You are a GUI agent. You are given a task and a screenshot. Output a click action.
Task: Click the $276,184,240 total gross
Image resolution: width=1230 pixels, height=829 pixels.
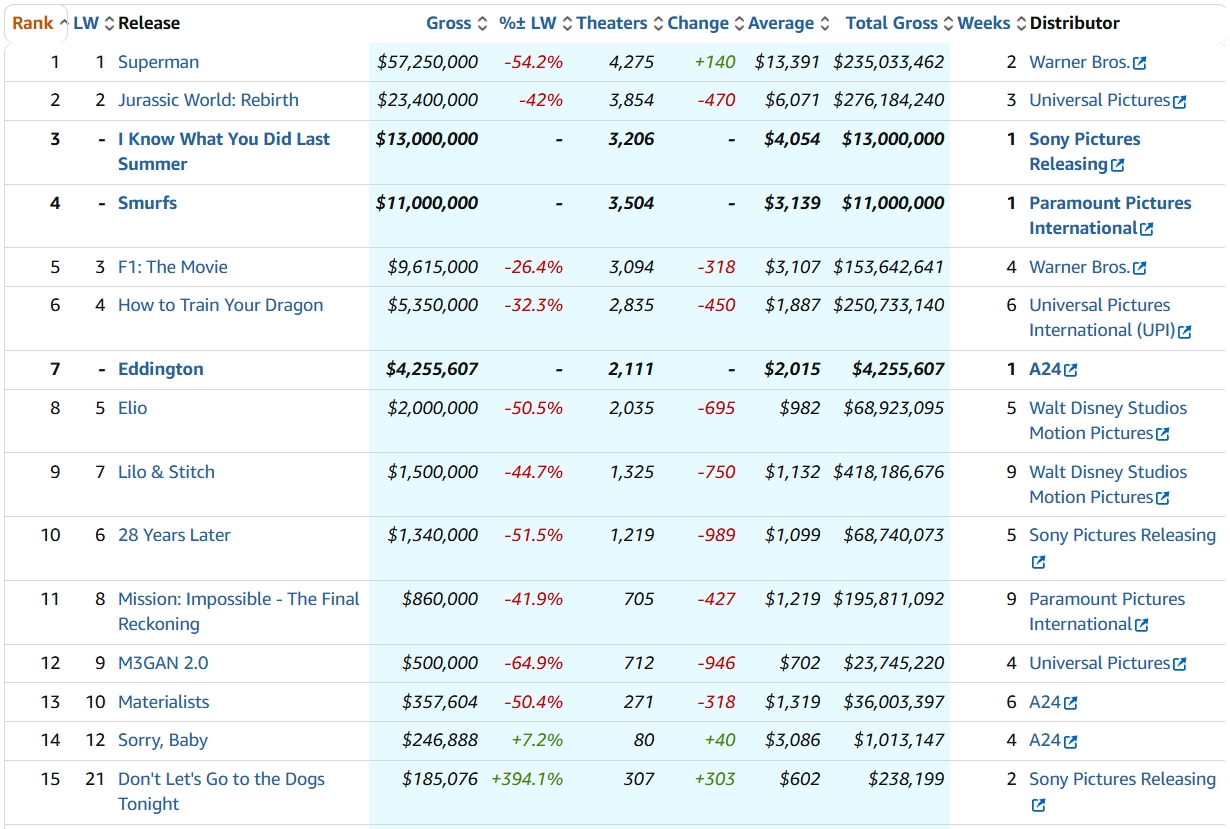888,100
